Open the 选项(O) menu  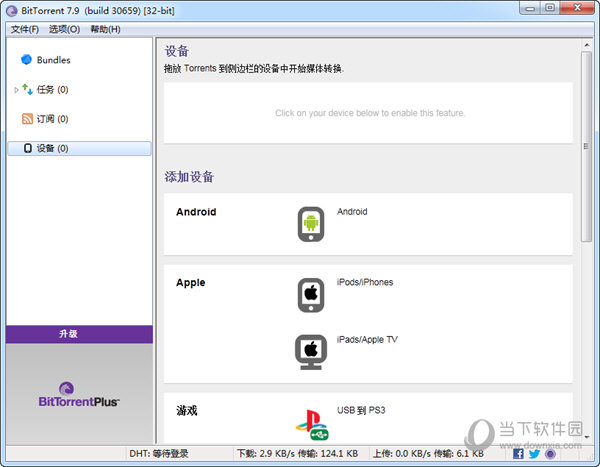(x=64, y=29)
